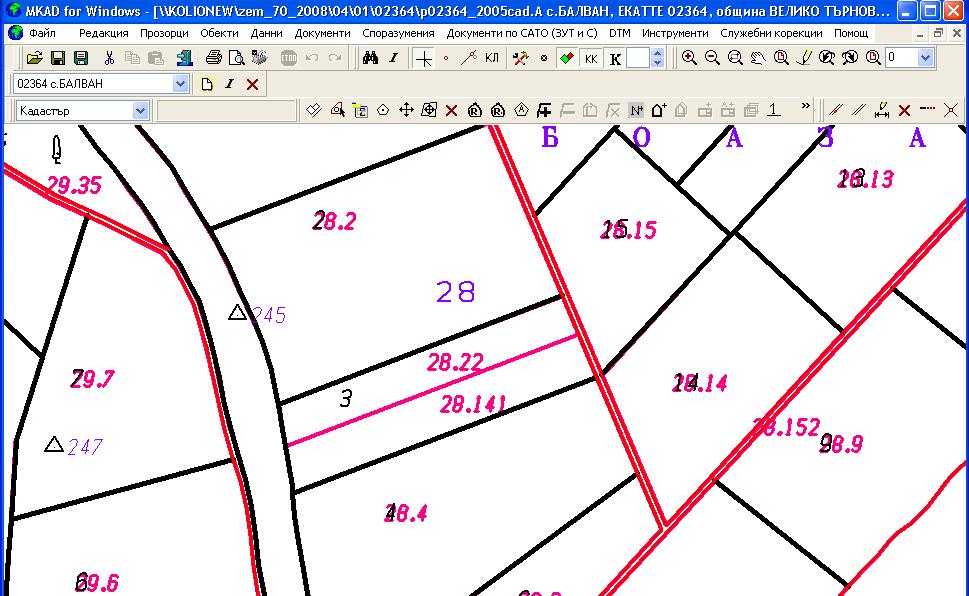Image resolution: width=969 pixels, height=596 pixels.
Task: Click the binoculars find icon
Action: (x=370, y=58)
